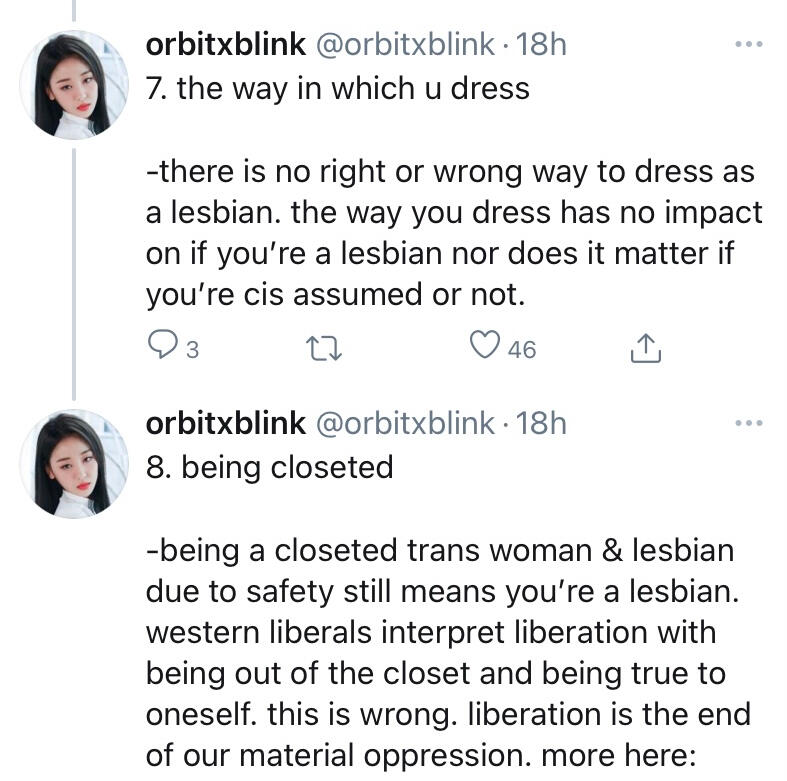The height and width of the screenshot is (781, 787).
Task: Open the orbitxblink avatar on the "being closeted" tweet
Action: point(75,463)
